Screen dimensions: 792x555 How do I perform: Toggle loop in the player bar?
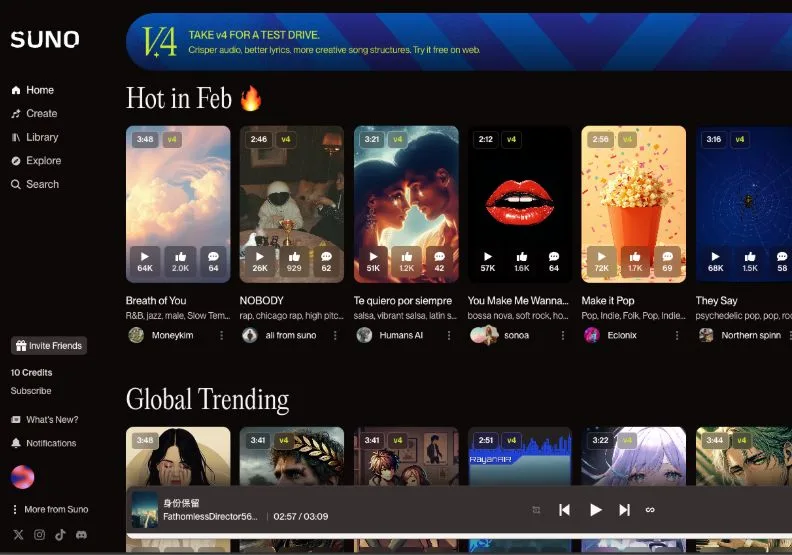[650, 510]
